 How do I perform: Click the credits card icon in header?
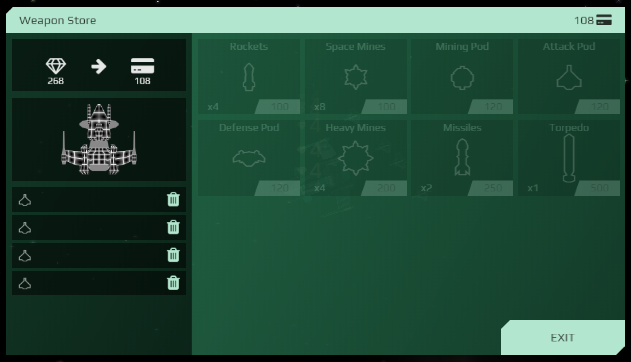pyautogui.click(x=604, y=20)
